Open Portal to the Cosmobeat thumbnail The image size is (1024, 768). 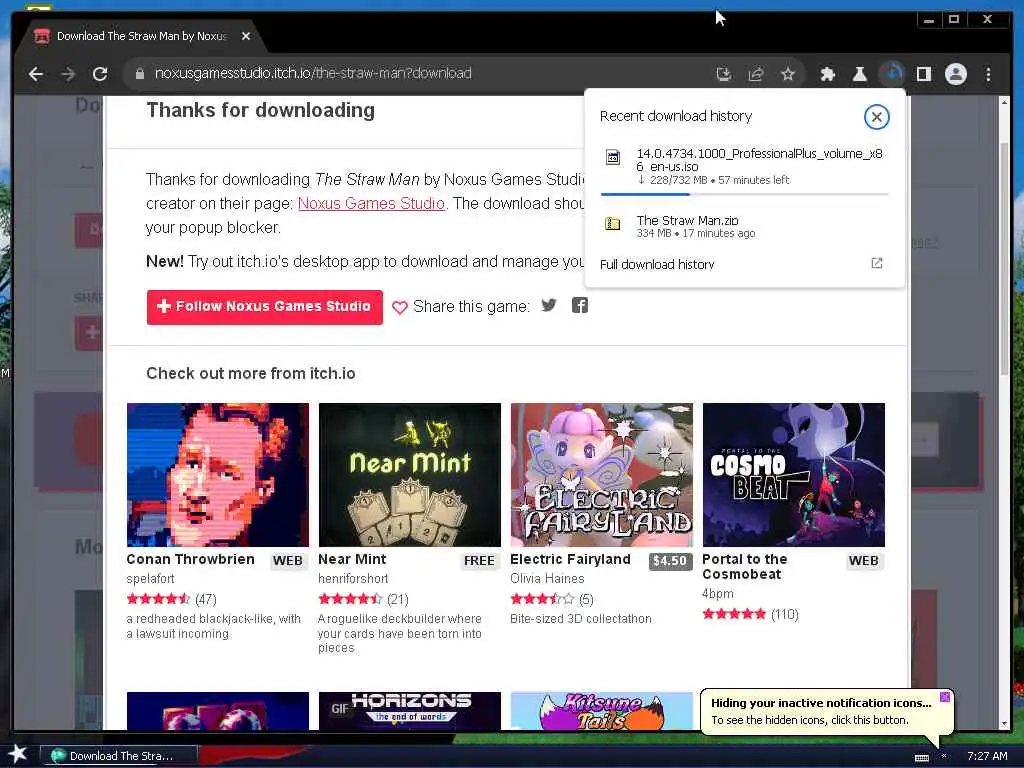pyautogui.click(x=793, y=475)
